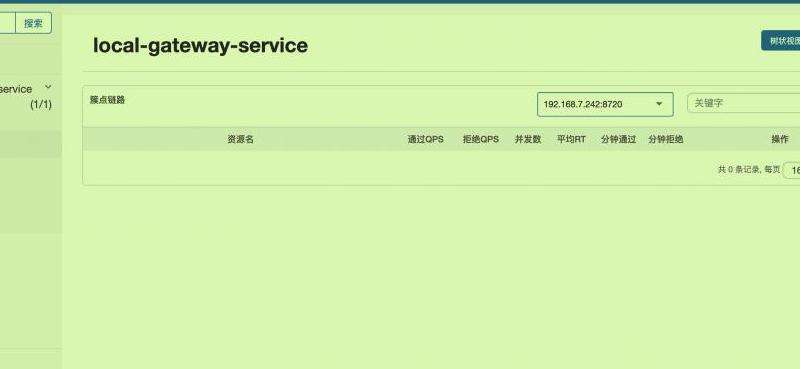Click the 簇点链路 panel title
This screenshot has width=800, height=369.
point(108,100)
